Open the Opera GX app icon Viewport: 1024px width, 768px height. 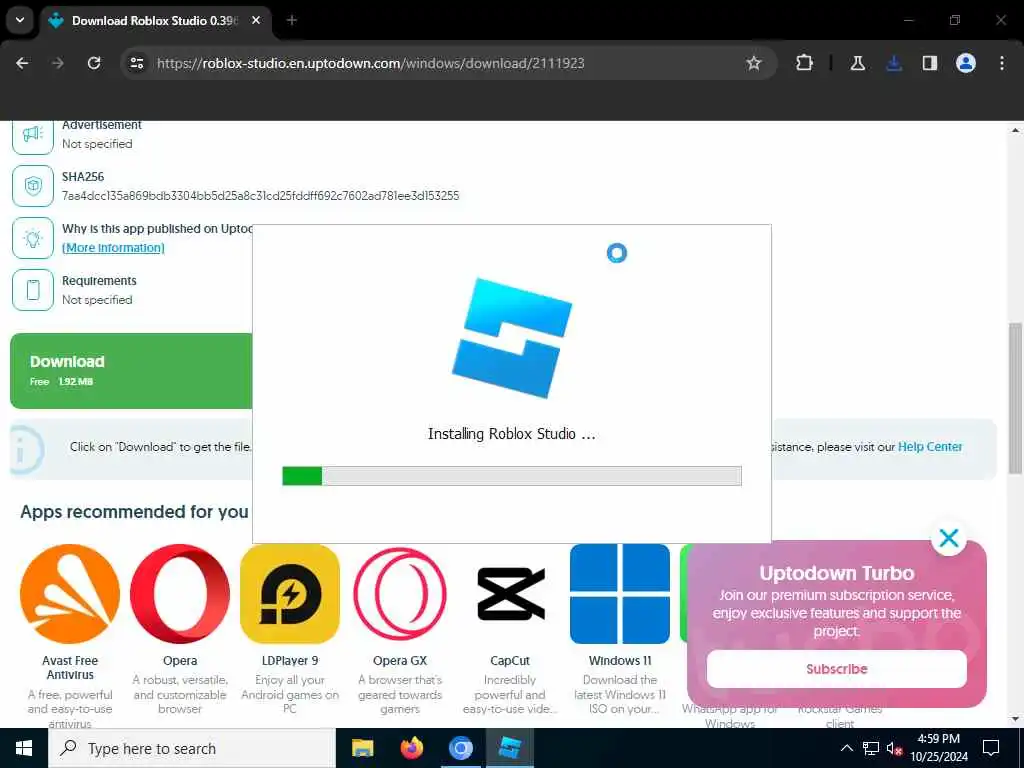click(x=400, y=594)
